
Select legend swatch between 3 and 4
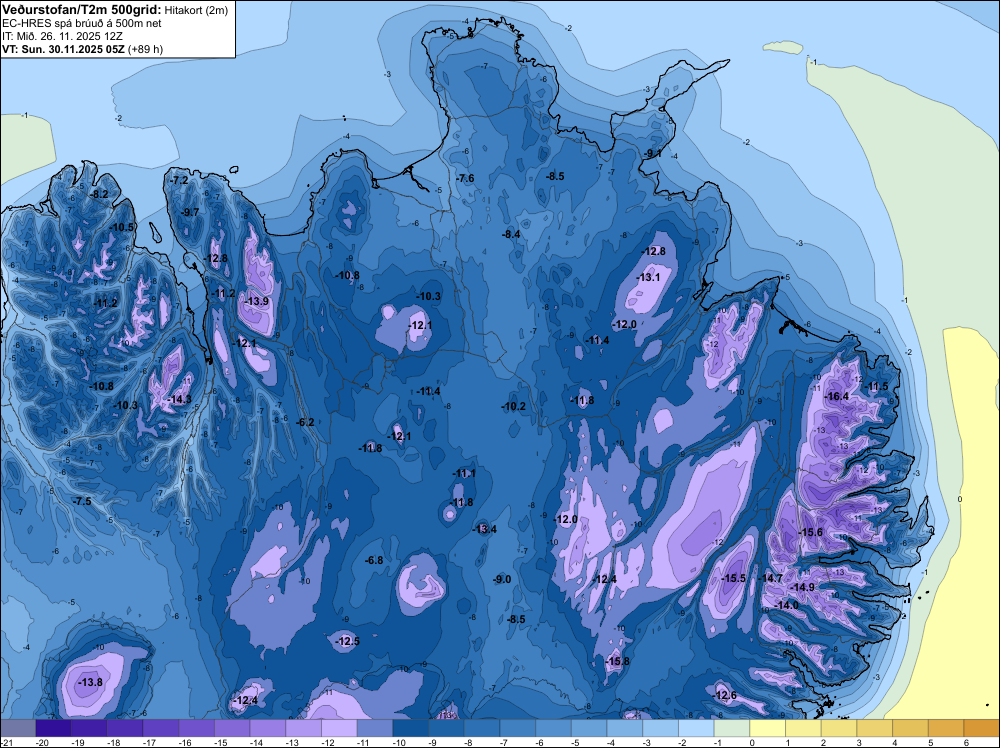click(874, 728)
